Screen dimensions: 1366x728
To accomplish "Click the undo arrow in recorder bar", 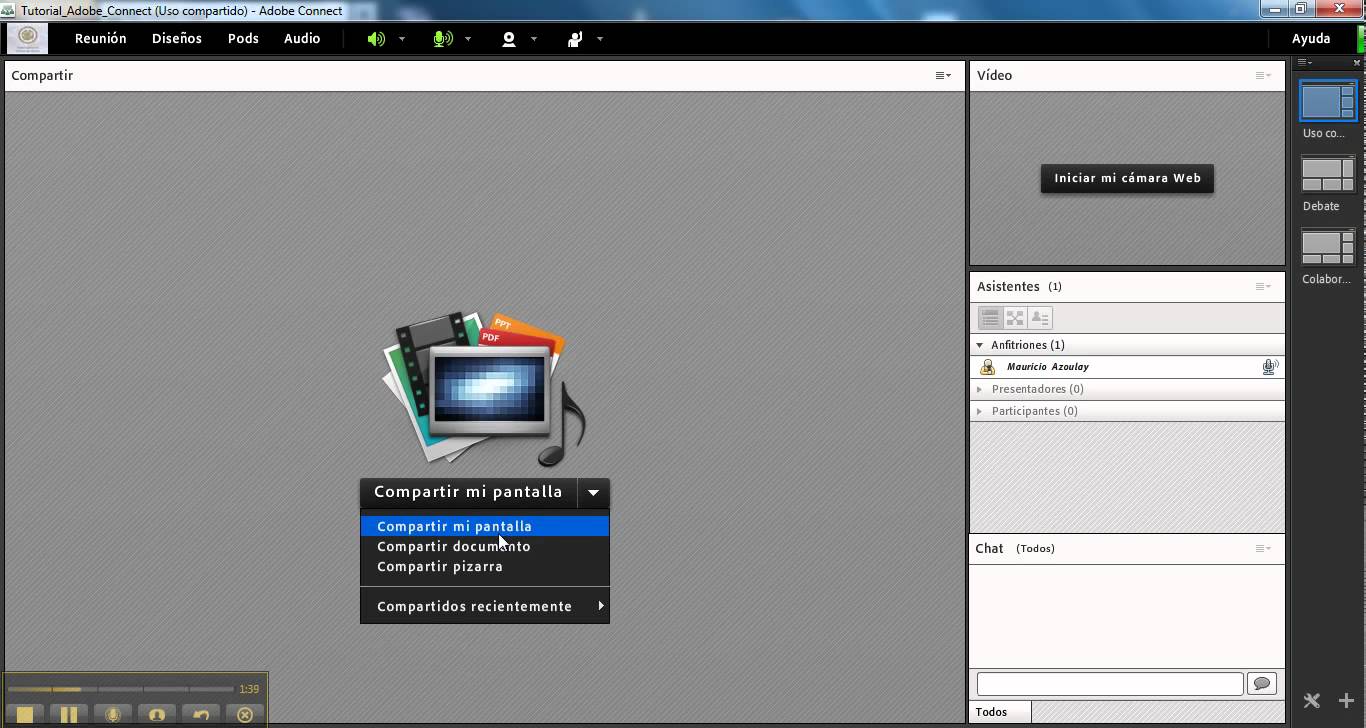I will [201, 715].
